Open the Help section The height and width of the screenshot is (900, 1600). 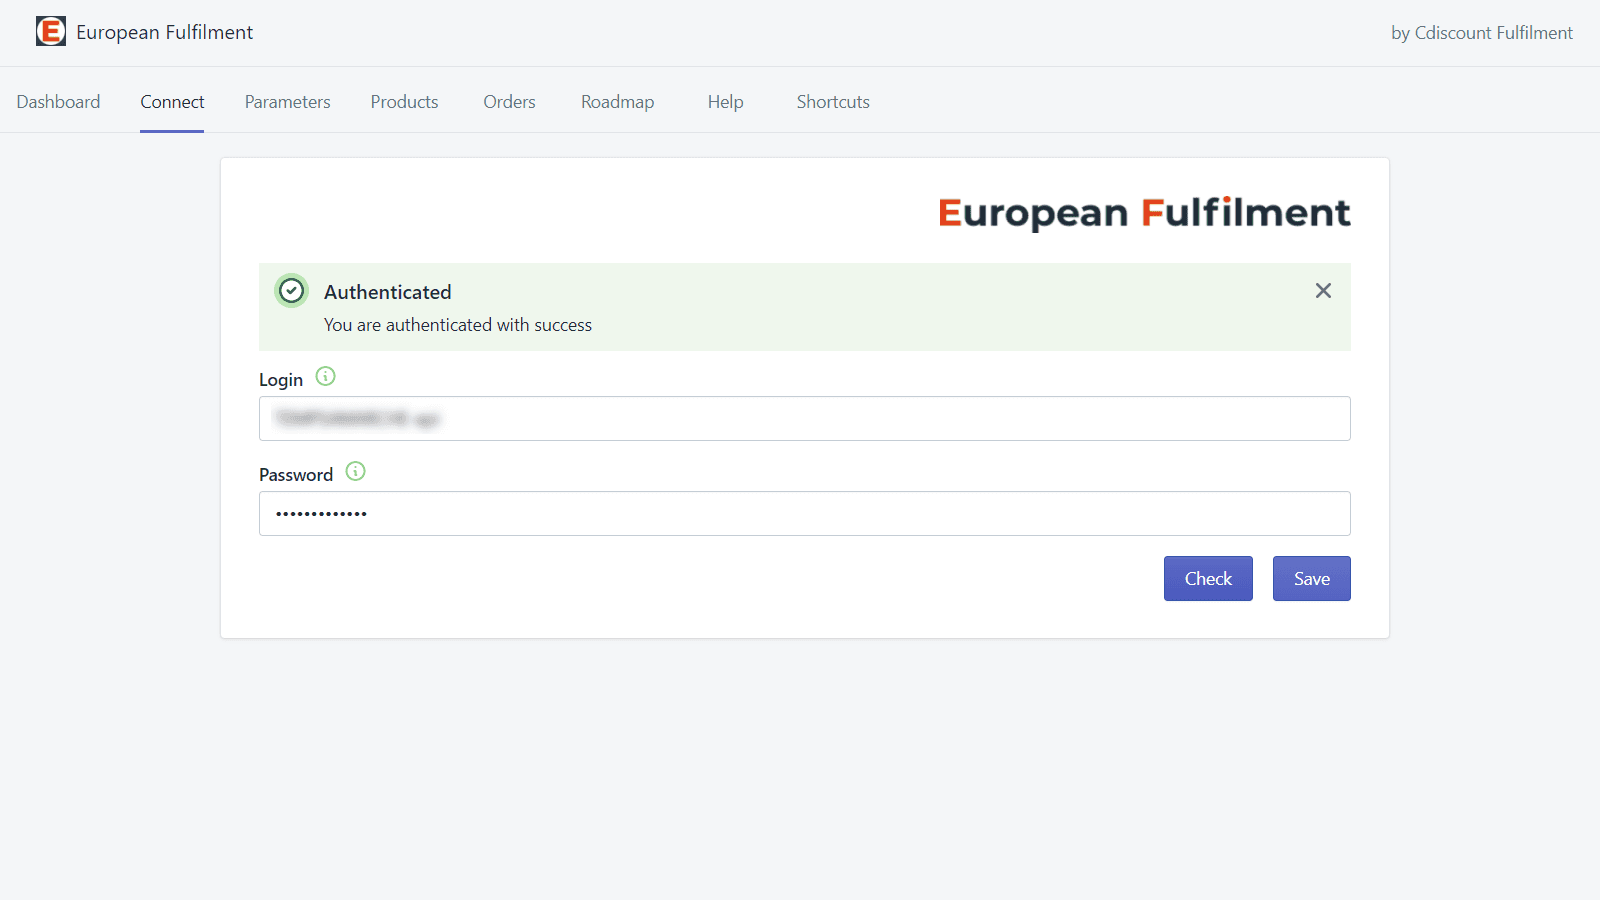click(724, 101)
